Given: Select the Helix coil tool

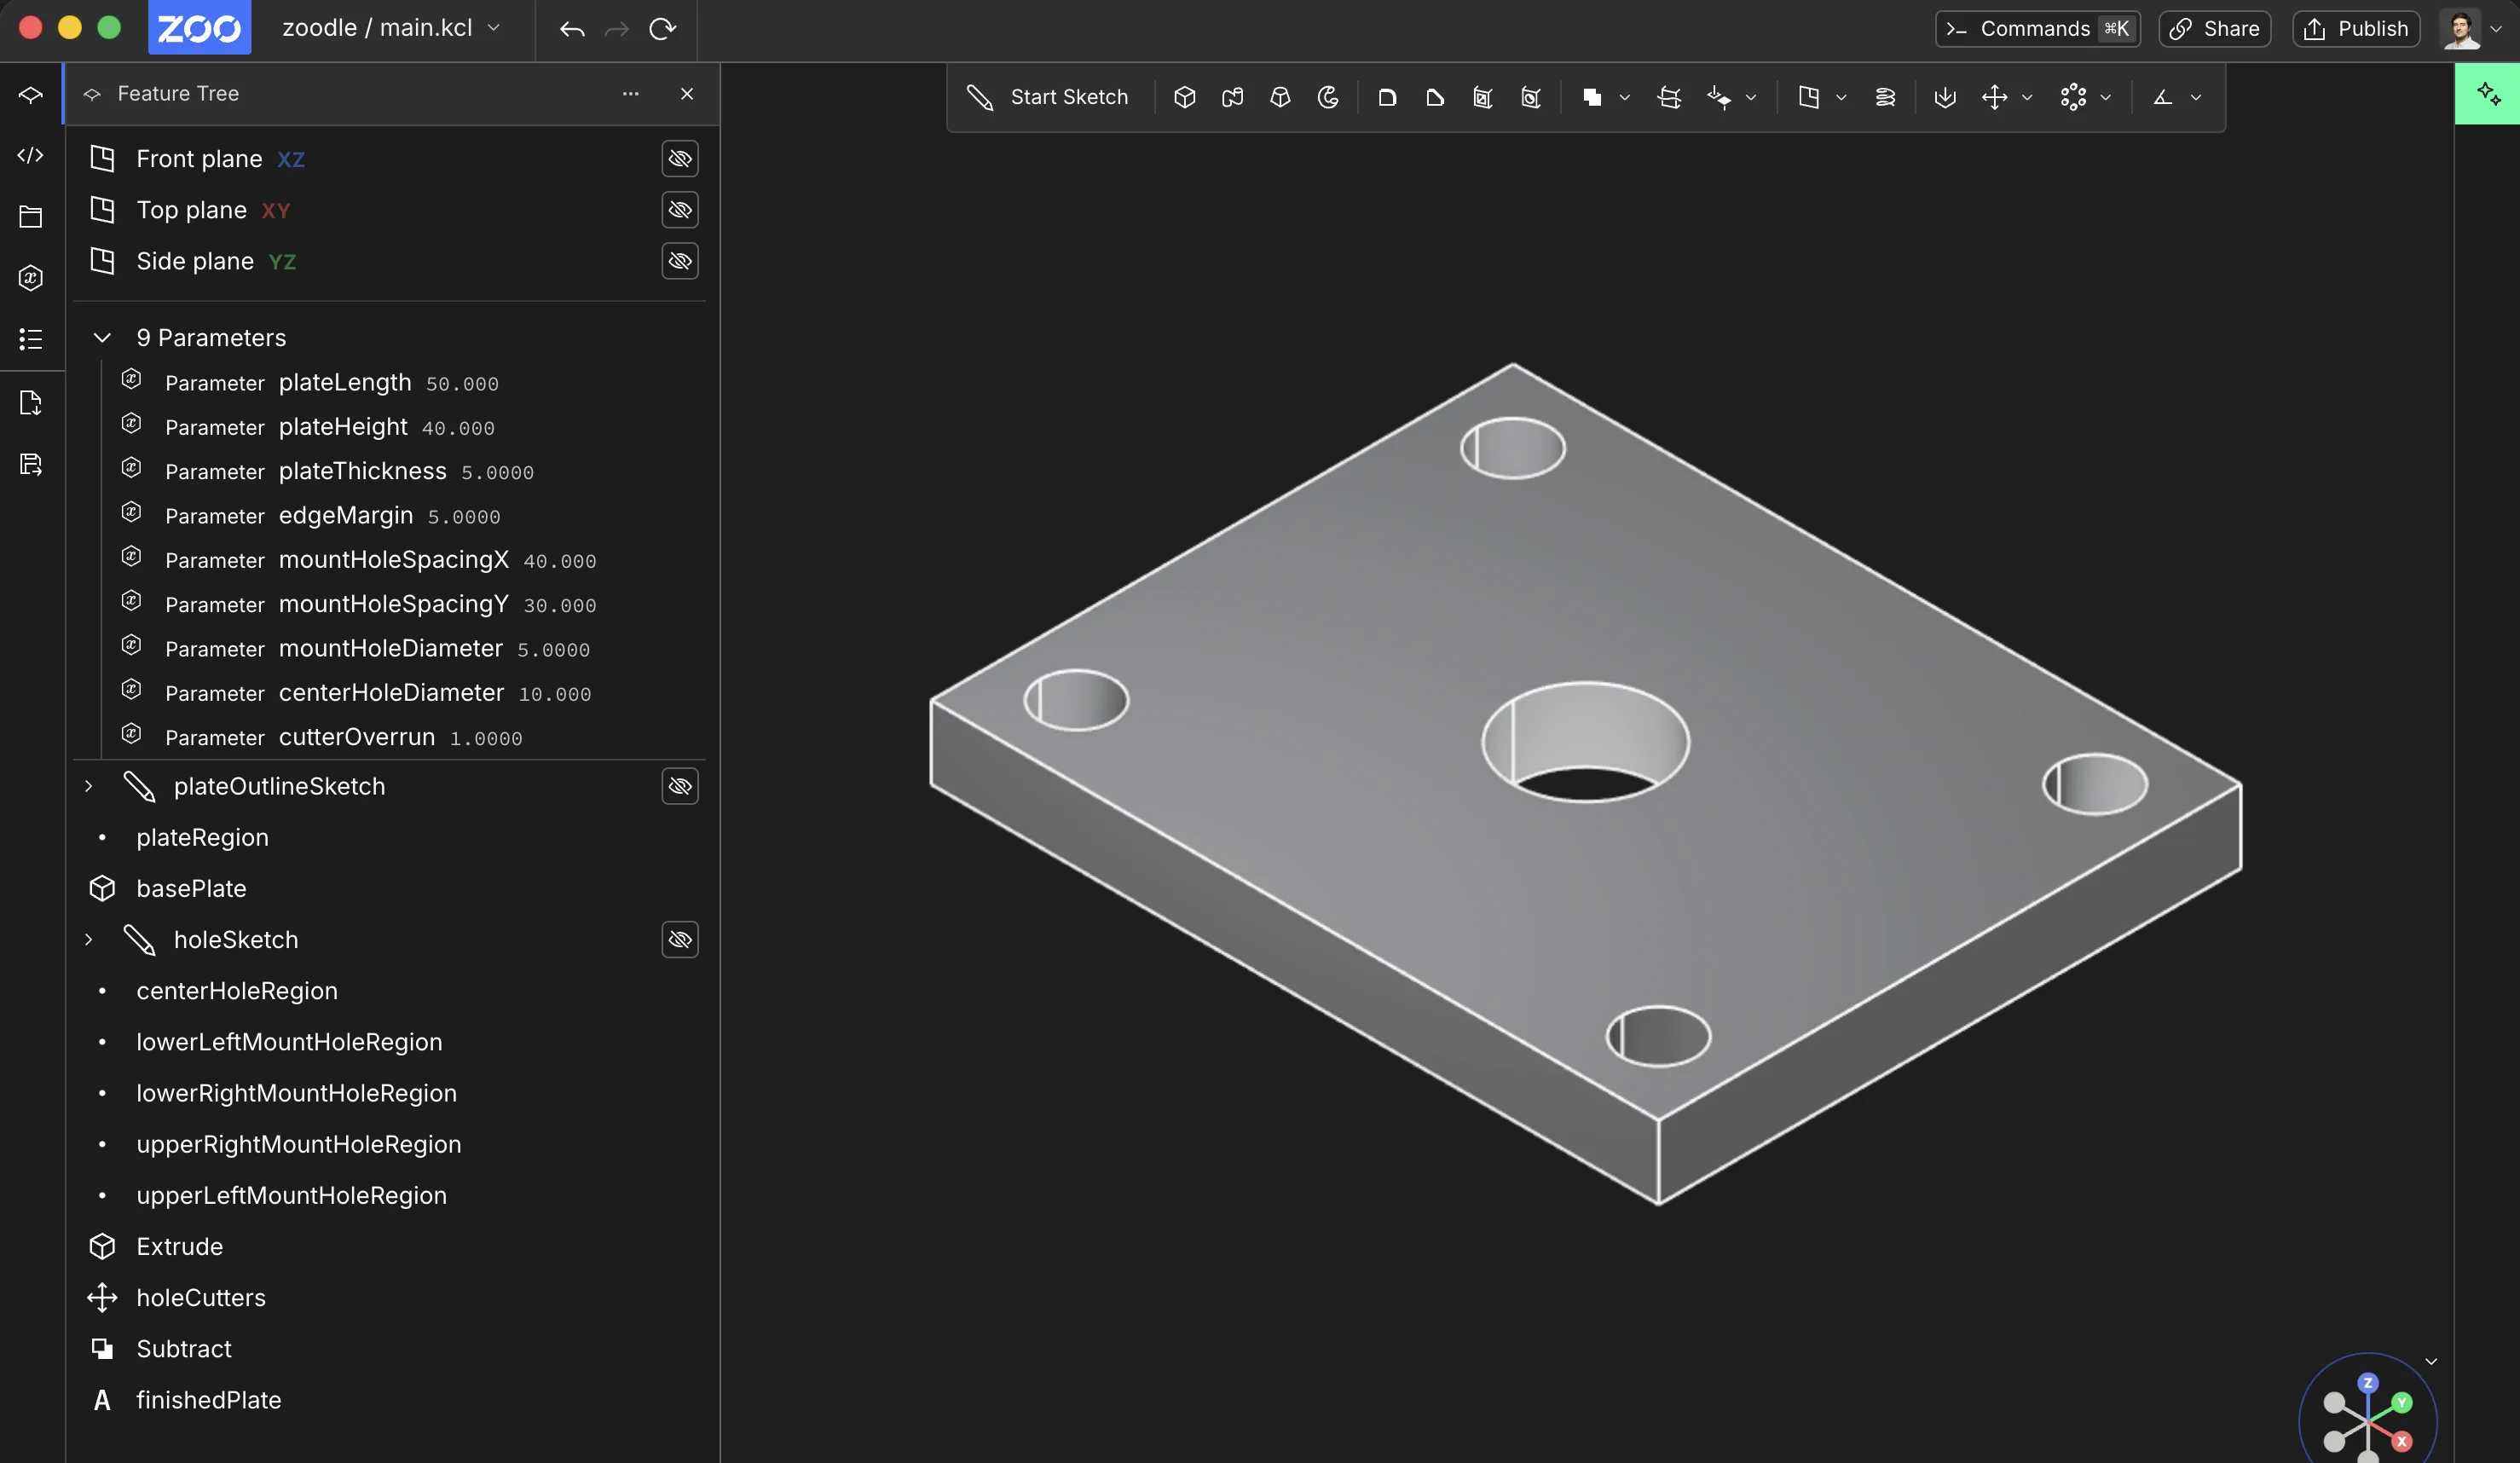Looking at the screenshot, I should 1885,97.
